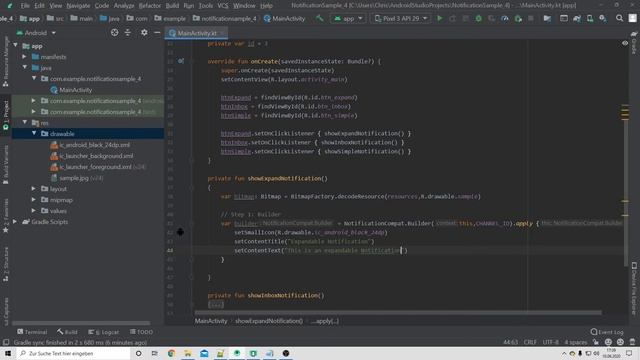The width and height of the screenshot is (640, 360).
Task: Open the TODO tool window button
Action: pos(141,332)
